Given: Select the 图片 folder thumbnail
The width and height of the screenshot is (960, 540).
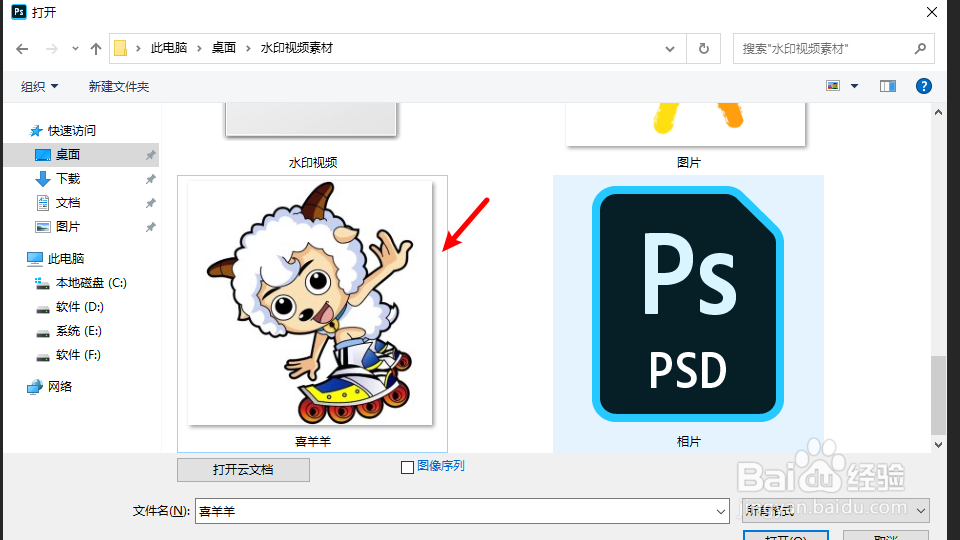Looking at the screenshot, I should pos(685,124).
